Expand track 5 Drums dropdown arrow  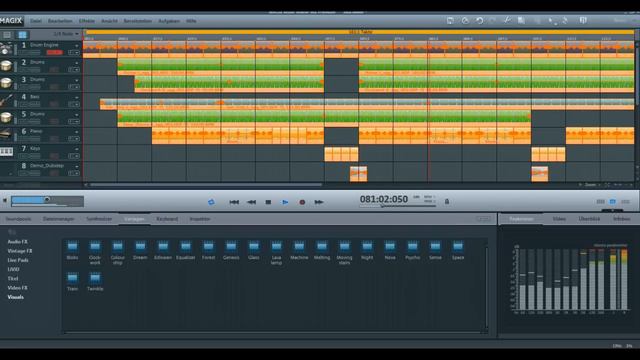tap(76, 115)
